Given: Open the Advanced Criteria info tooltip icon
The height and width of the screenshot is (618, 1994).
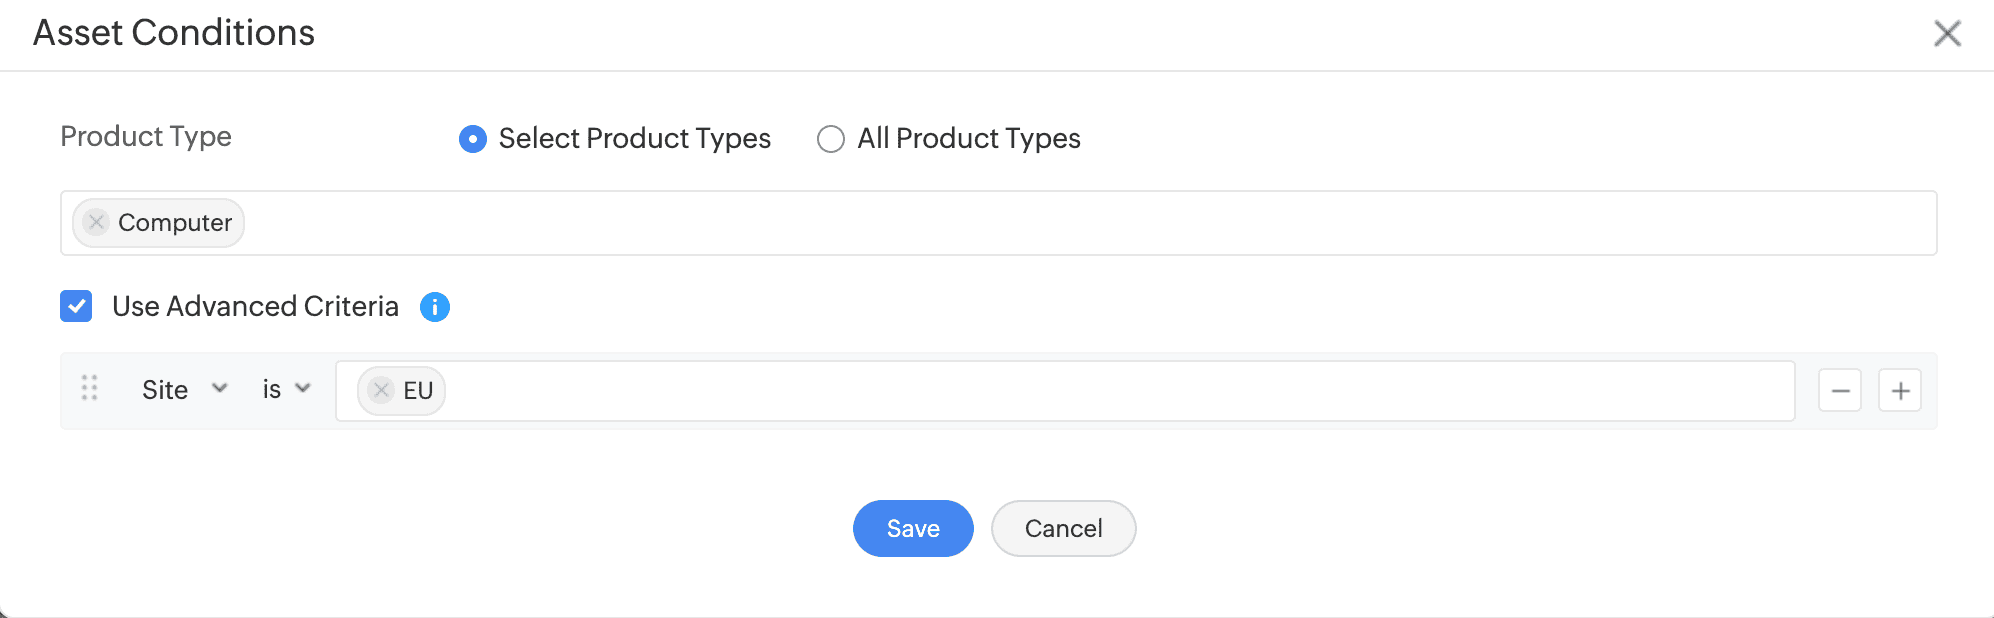Looking at the screenshot, I should tap(434, 307).
